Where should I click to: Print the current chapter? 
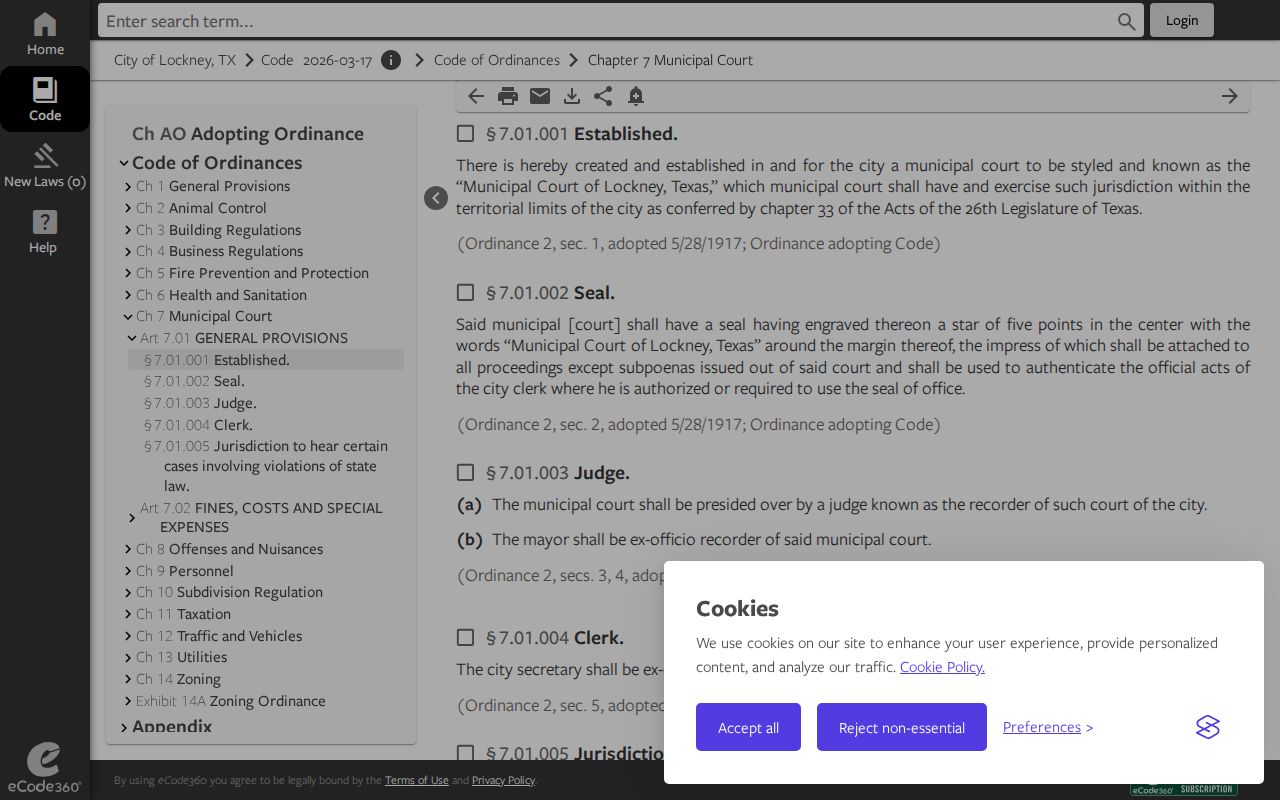(508, 96)
